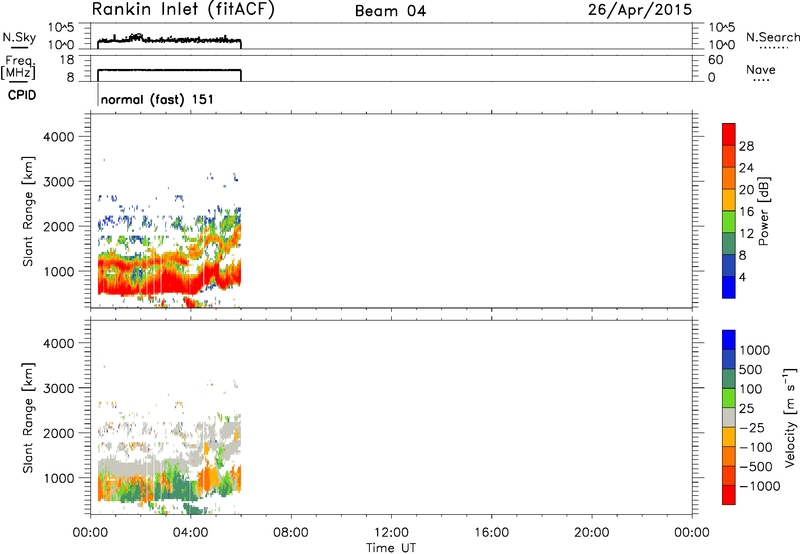Viewport: 800px width, 554px height.
Task: Select the bright blue swatch above 1000 m/s
Action: point(729,340)
